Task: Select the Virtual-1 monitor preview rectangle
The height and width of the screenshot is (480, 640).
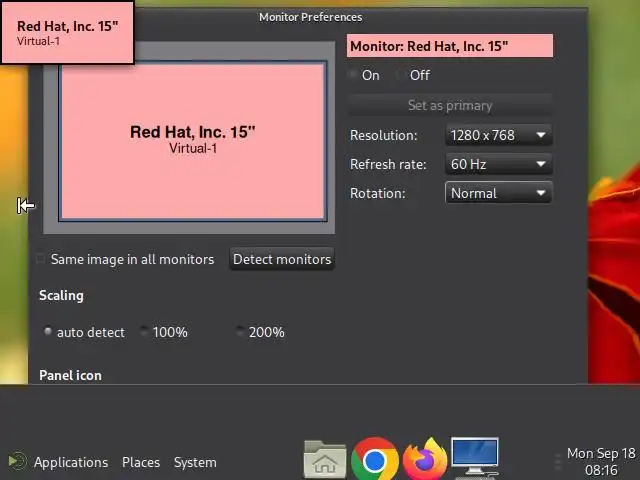Action: [193, 141]
